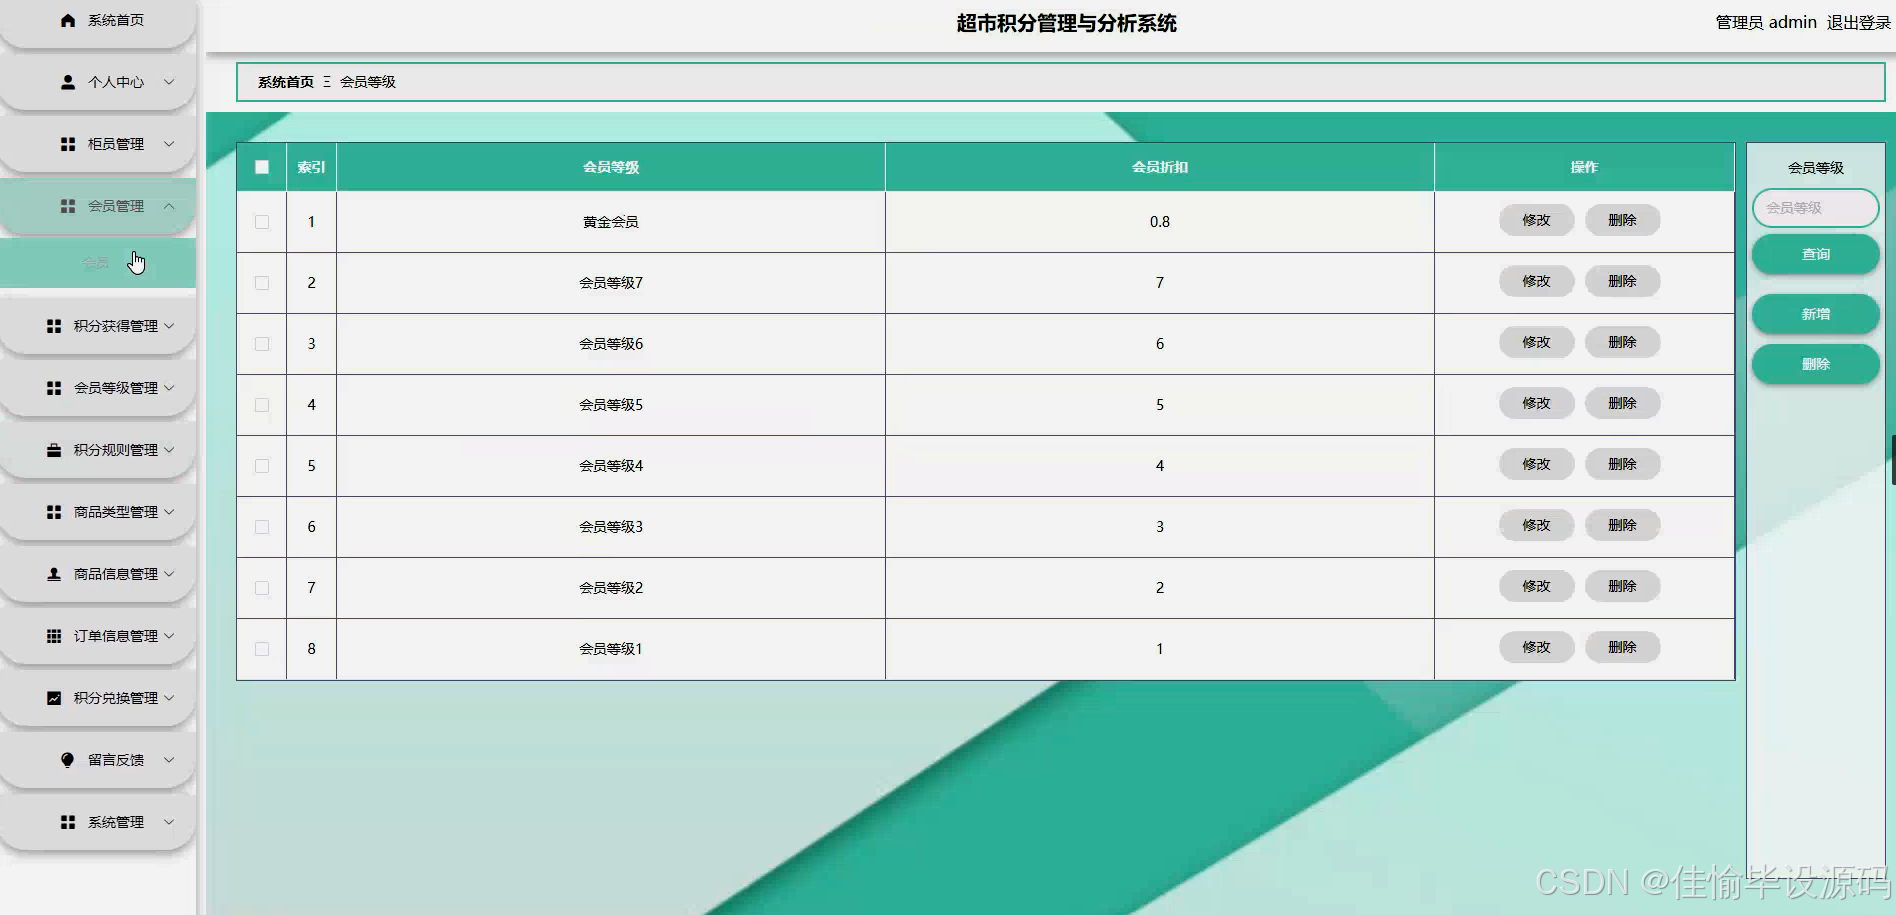
Task: Expand the 系统管理 chevron
Action: pyautogui.click(x=169, y=822)
